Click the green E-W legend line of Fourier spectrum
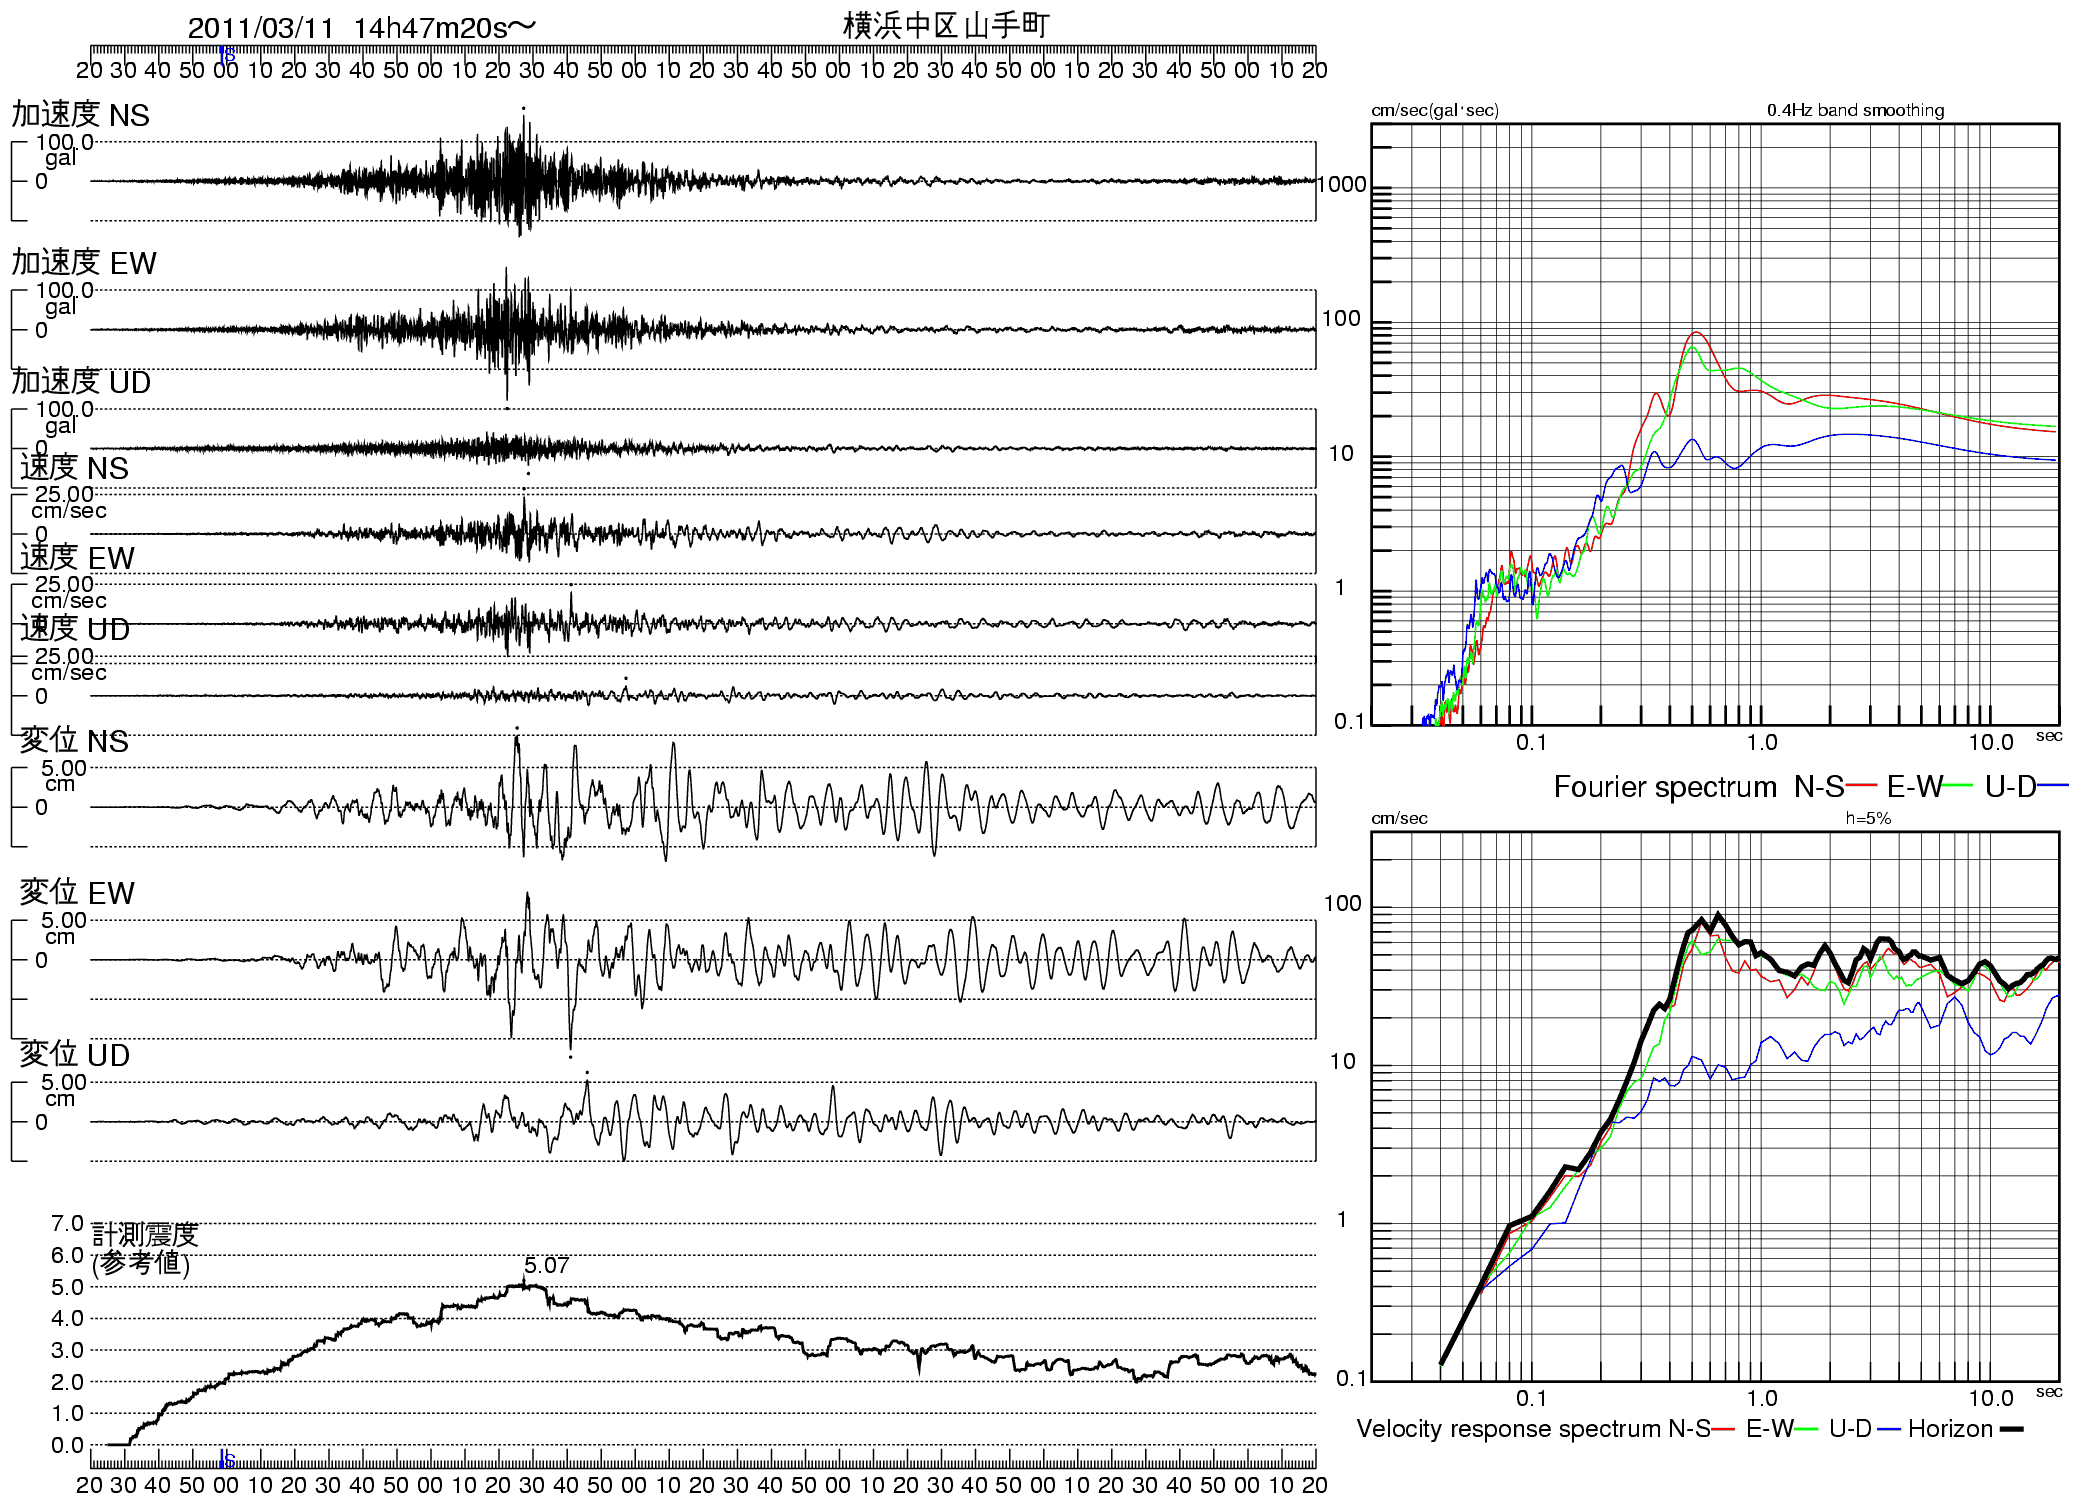This screenshot has height=1503, width=2079. tap(1958, 786)
